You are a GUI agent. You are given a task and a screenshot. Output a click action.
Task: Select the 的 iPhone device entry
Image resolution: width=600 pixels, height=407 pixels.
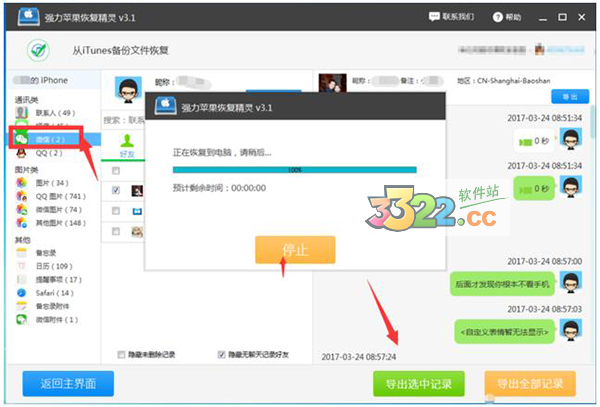click(54, 80)
